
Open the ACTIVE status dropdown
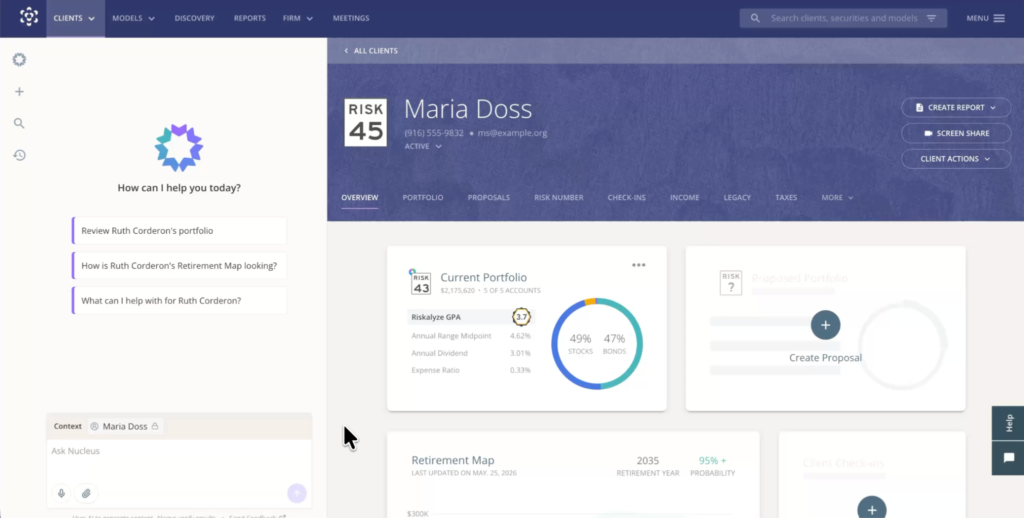(x=423, y=146)
